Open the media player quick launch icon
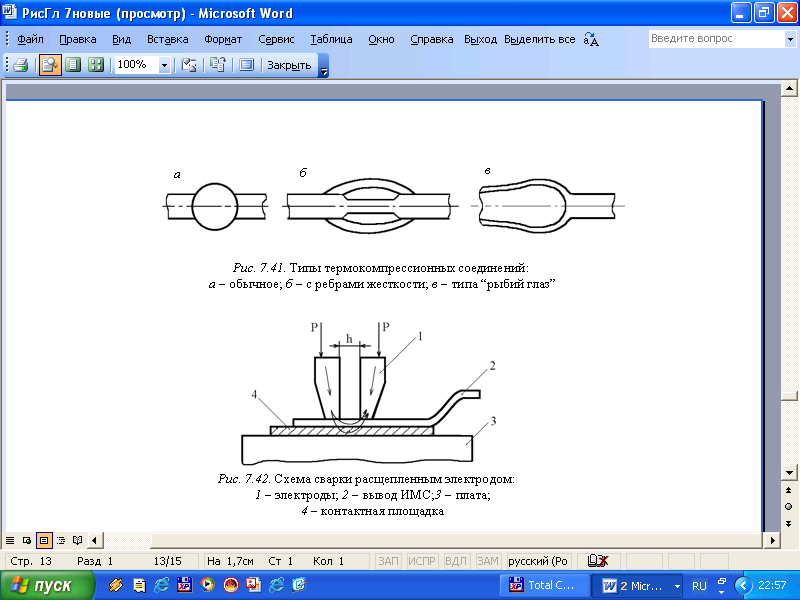800x600 pixels. tap(207, 585)
